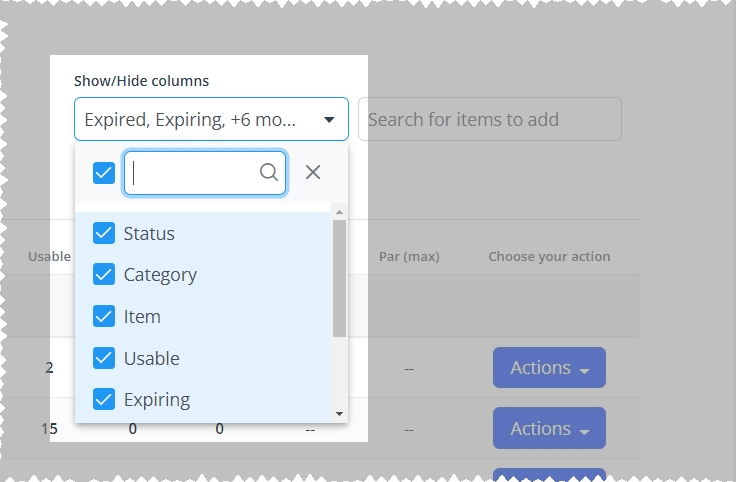Uncheck the Expiring column checkbox
736x482 pixels.
[x=104, y=399]
